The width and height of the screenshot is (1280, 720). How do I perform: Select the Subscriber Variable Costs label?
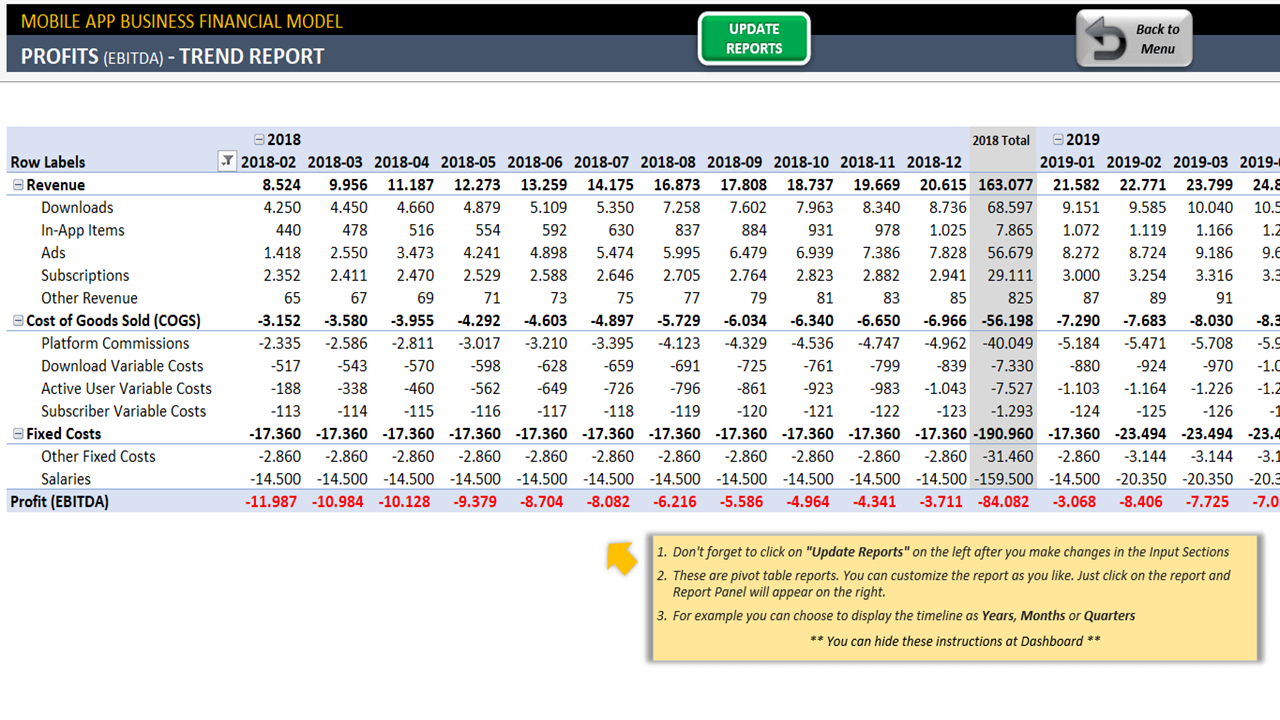tap(123, 411)
